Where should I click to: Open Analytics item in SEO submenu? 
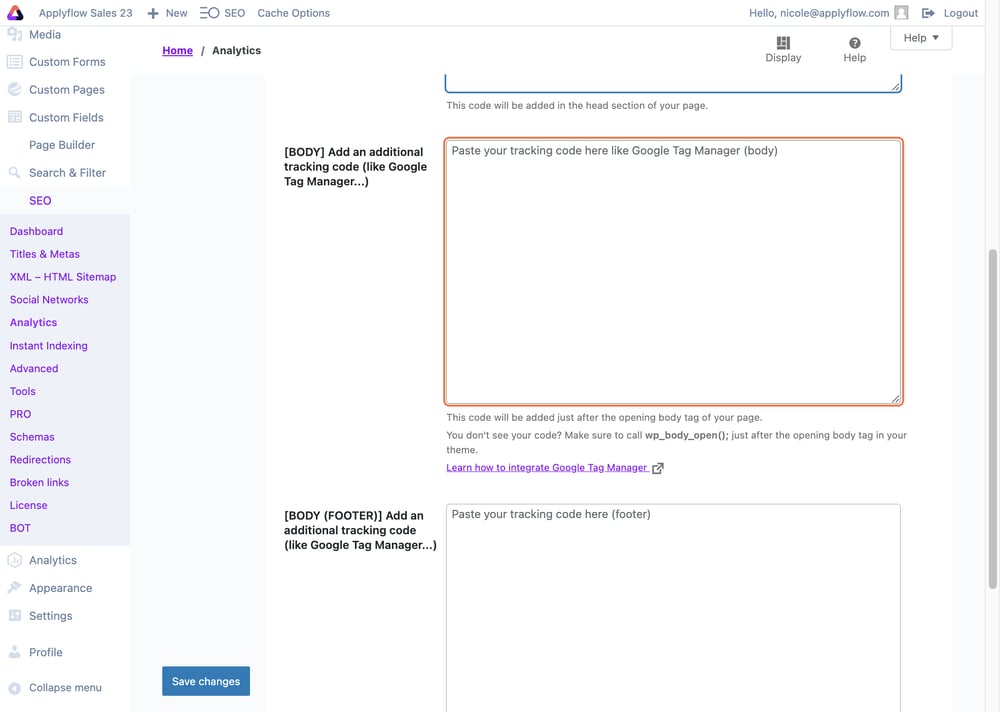[x=33, y=322]
